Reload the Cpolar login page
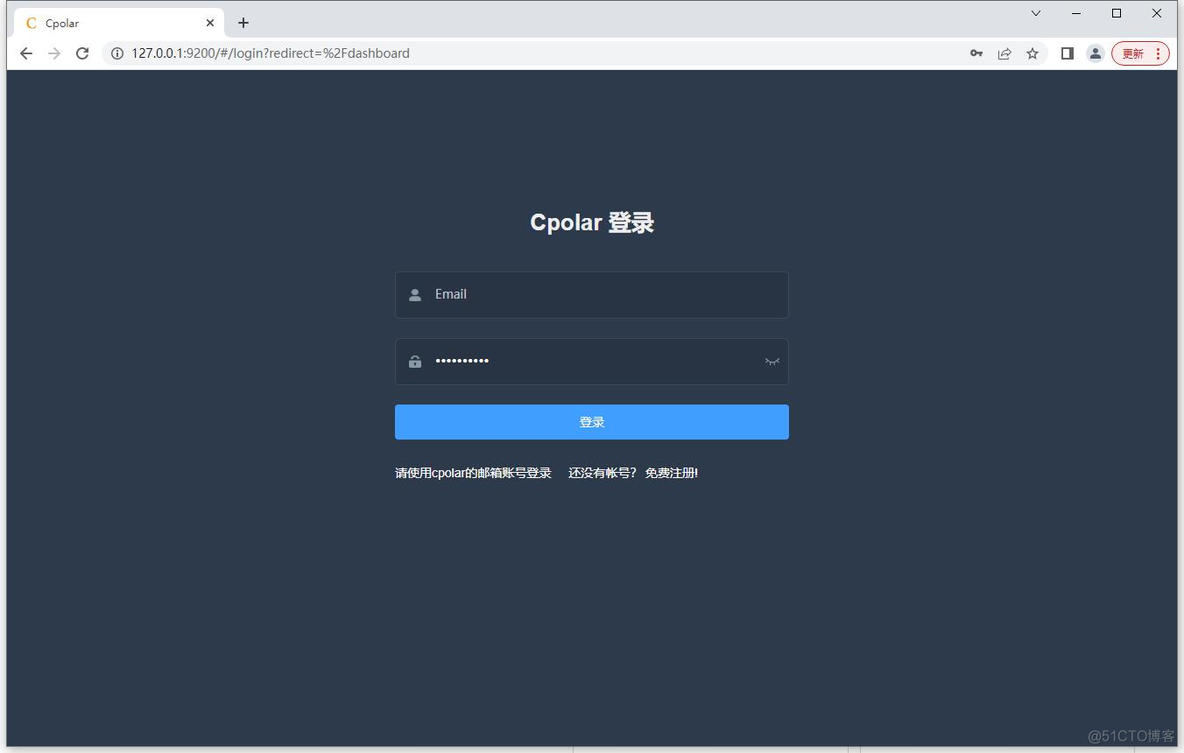The height and width of the screenshot is (753, 1184). coord(82,54)
